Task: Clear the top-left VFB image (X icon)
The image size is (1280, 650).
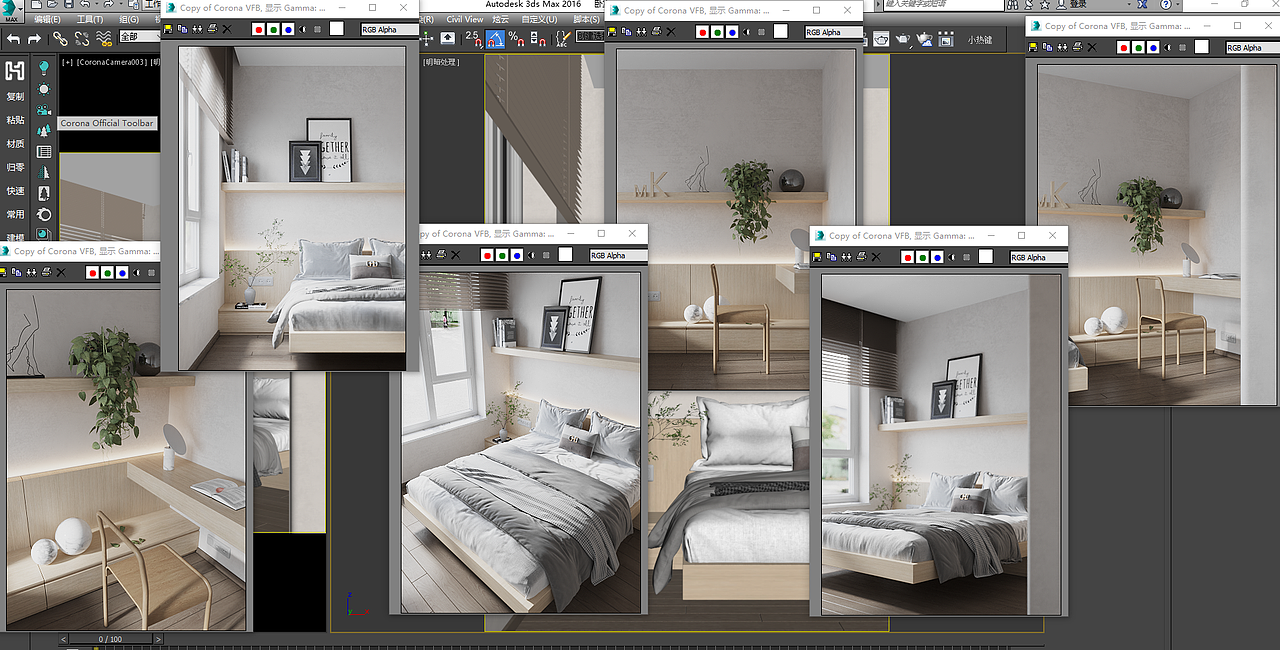Action: pyautogui.click(x=226, y=29)
